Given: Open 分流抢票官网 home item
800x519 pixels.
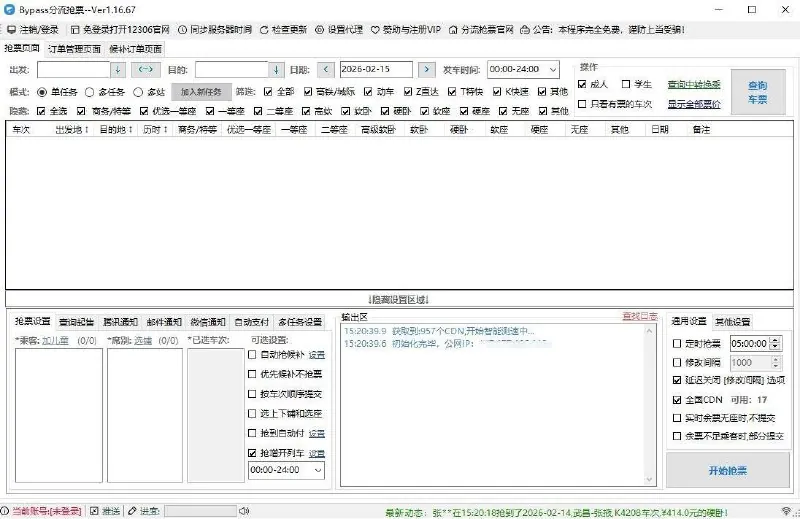Looking at the screenshot, I should click(x=481, y=30).
